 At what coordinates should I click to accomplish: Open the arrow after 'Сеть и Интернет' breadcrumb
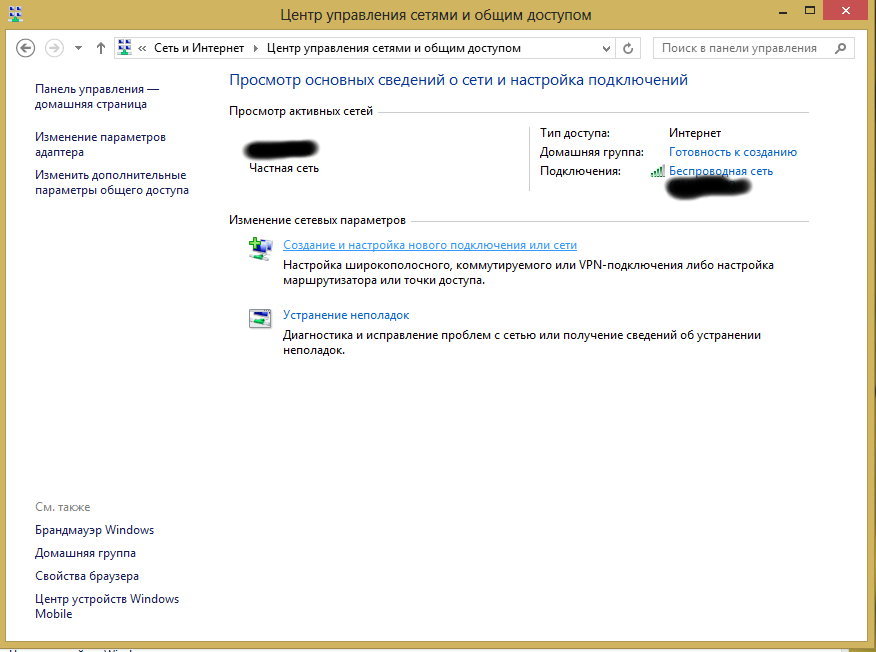point(256,49)
